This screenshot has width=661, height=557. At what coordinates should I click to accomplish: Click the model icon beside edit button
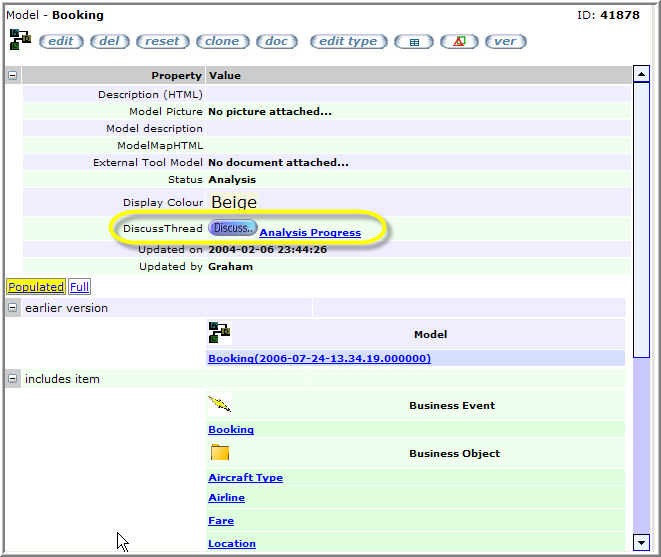(x=19, y=39)
